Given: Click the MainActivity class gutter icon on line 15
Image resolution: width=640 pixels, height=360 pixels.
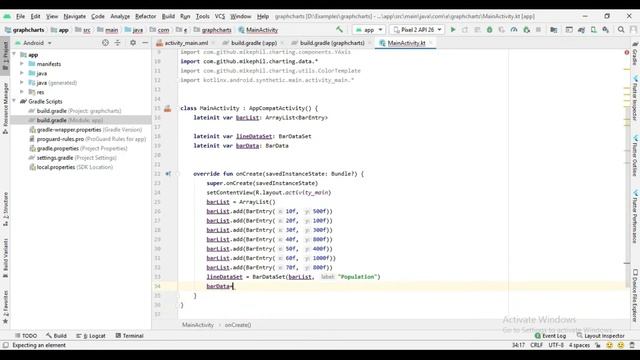Looking at the screenshot, I should [167, 108].
